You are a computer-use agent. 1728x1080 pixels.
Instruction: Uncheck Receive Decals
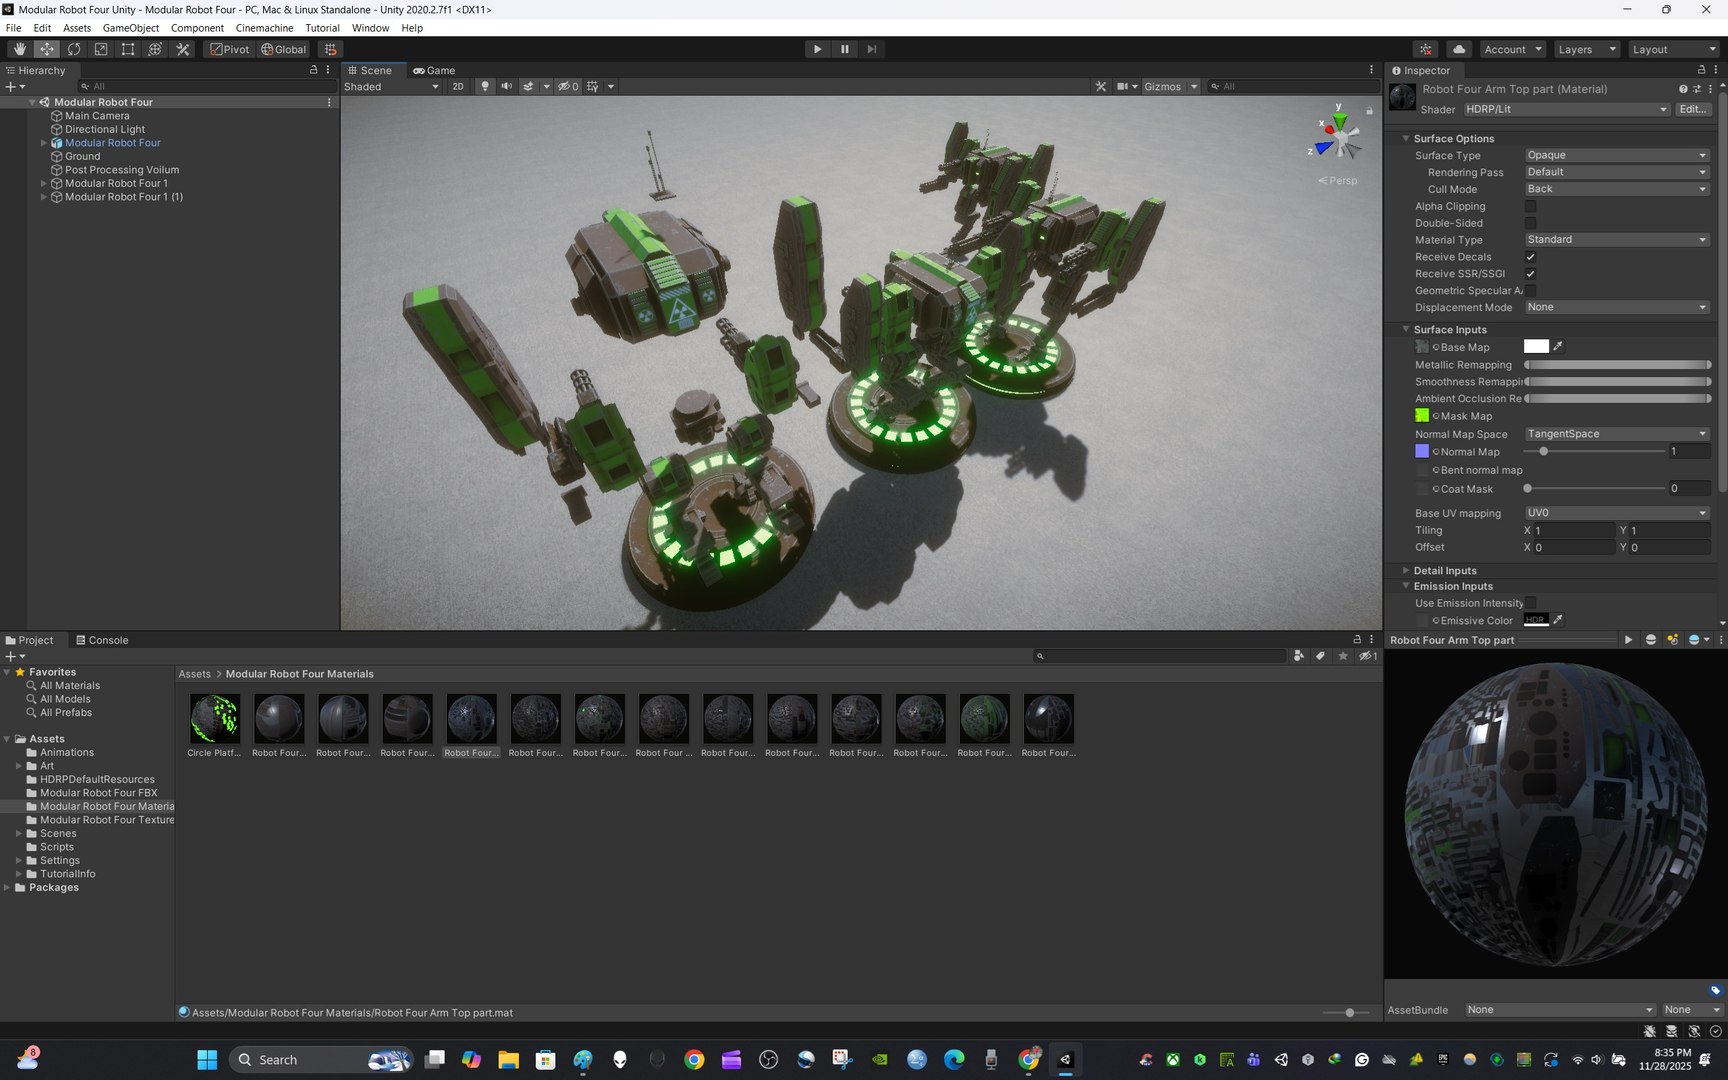[1530, 257]
